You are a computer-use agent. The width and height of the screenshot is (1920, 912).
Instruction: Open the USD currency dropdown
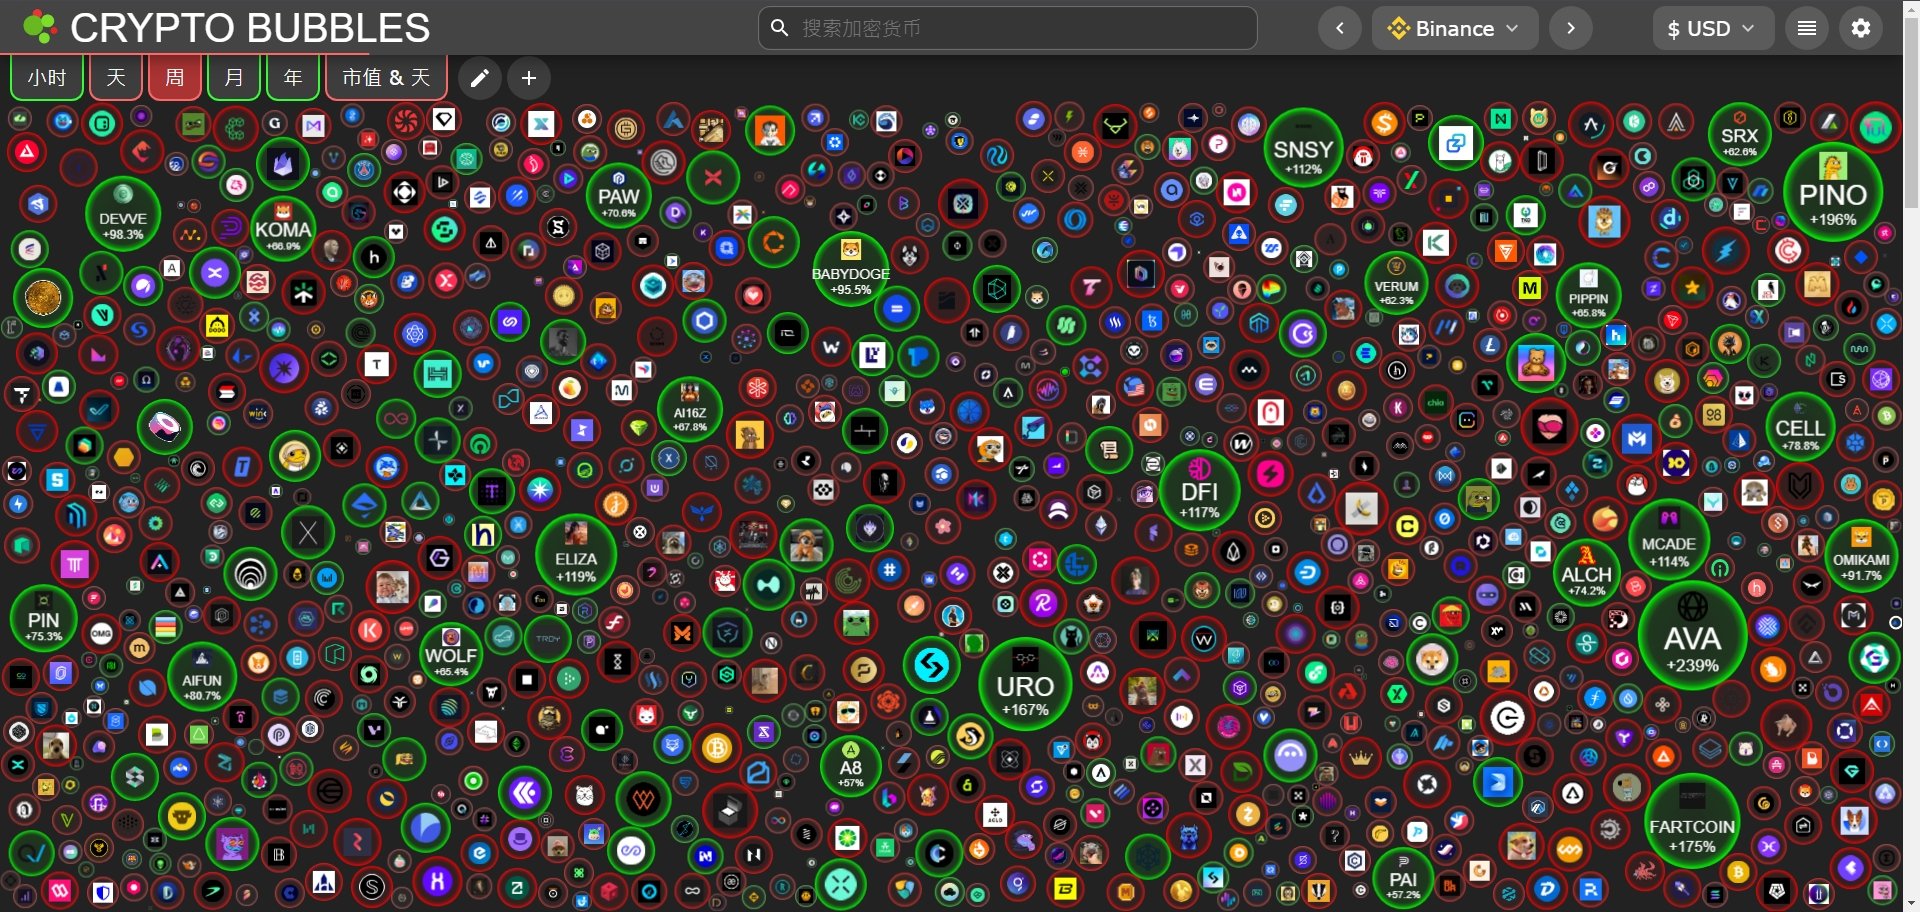1712,28
